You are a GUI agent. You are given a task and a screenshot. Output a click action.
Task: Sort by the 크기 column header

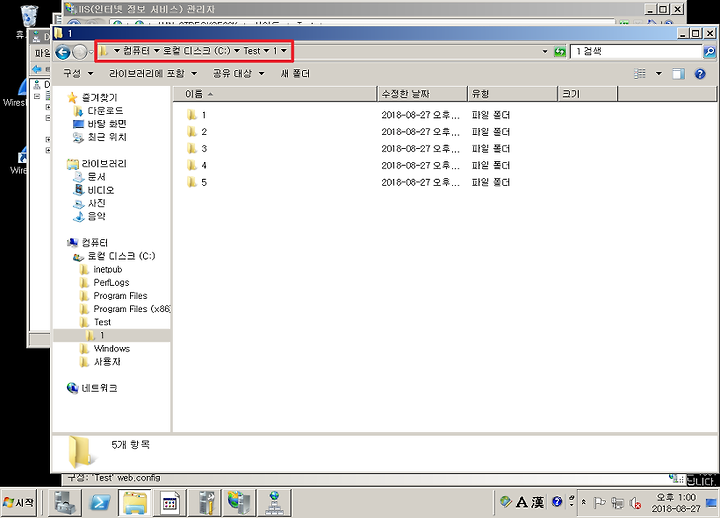588,94
